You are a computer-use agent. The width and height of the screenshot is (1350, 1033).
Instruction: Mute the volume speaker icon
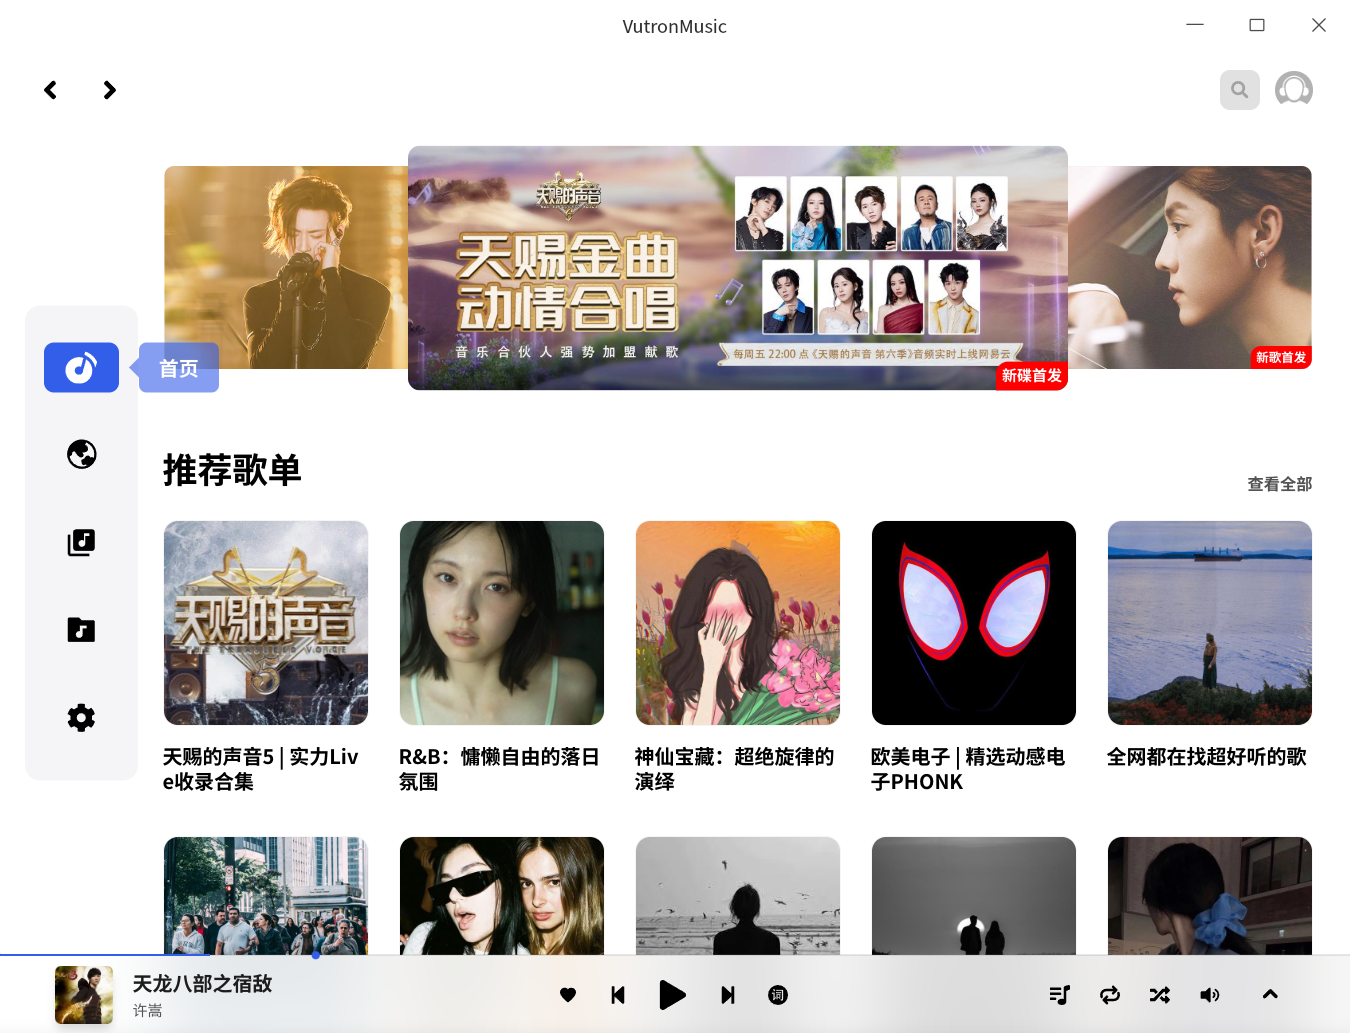click(x=1210, y=995)
